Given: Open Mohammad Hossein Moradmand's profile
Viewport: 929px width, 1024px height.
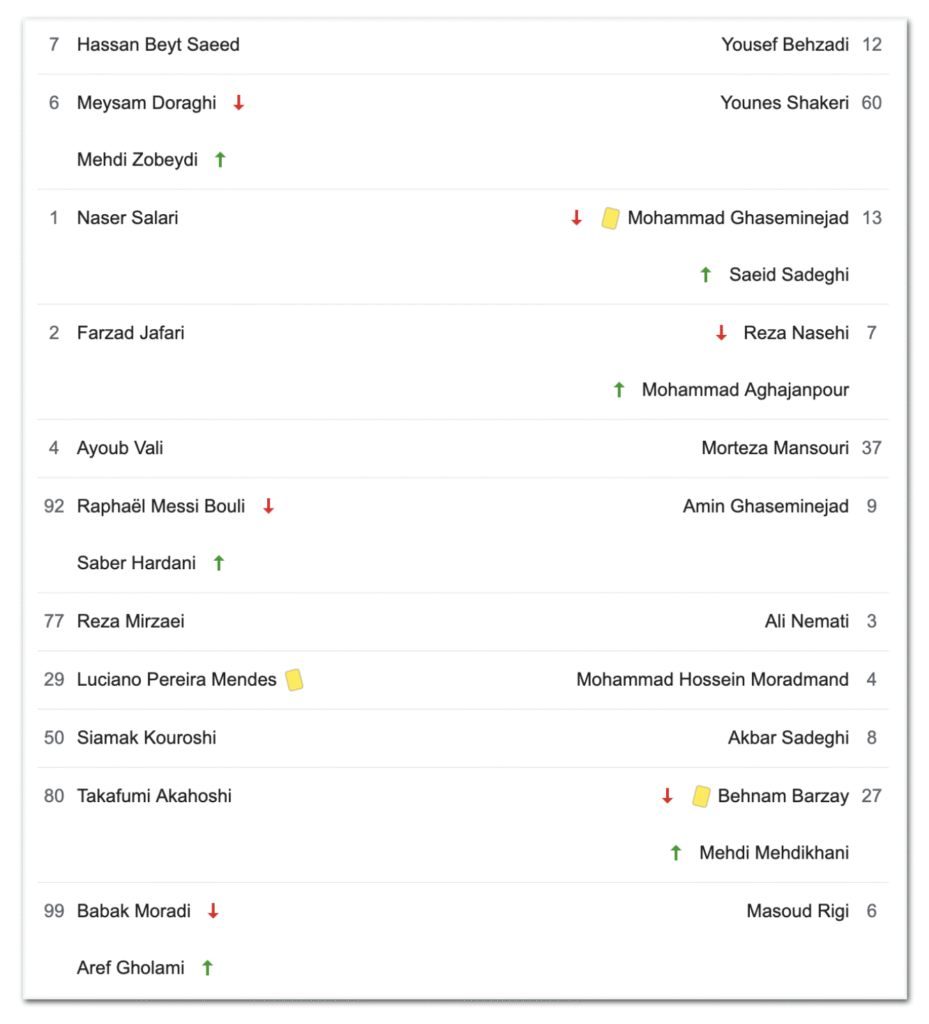Looking at the screenshot, I should 712,680.
